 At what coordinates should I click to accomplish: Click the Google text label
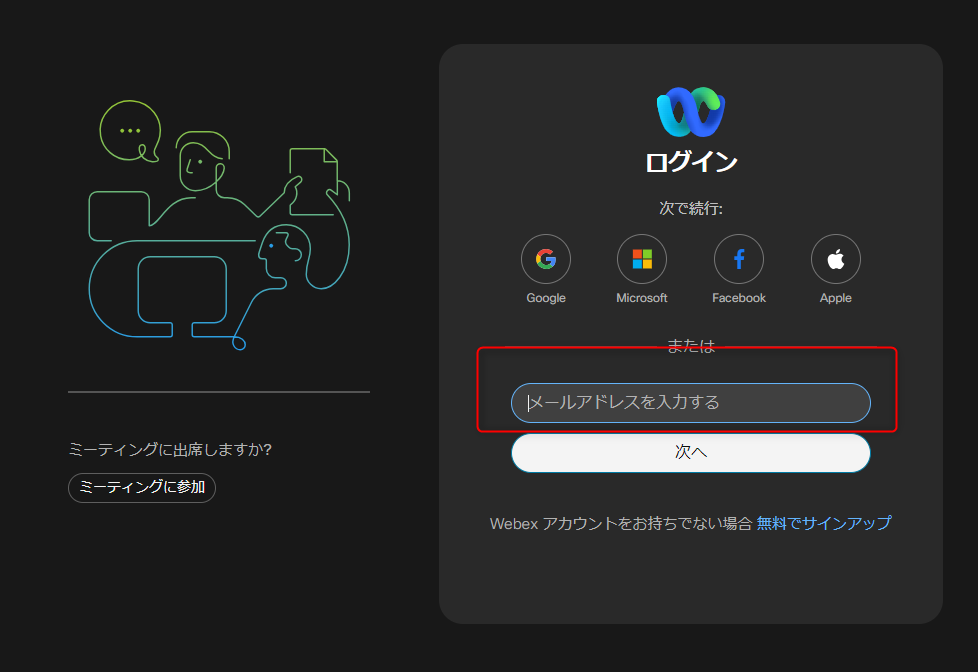click(x=546, y=298)
